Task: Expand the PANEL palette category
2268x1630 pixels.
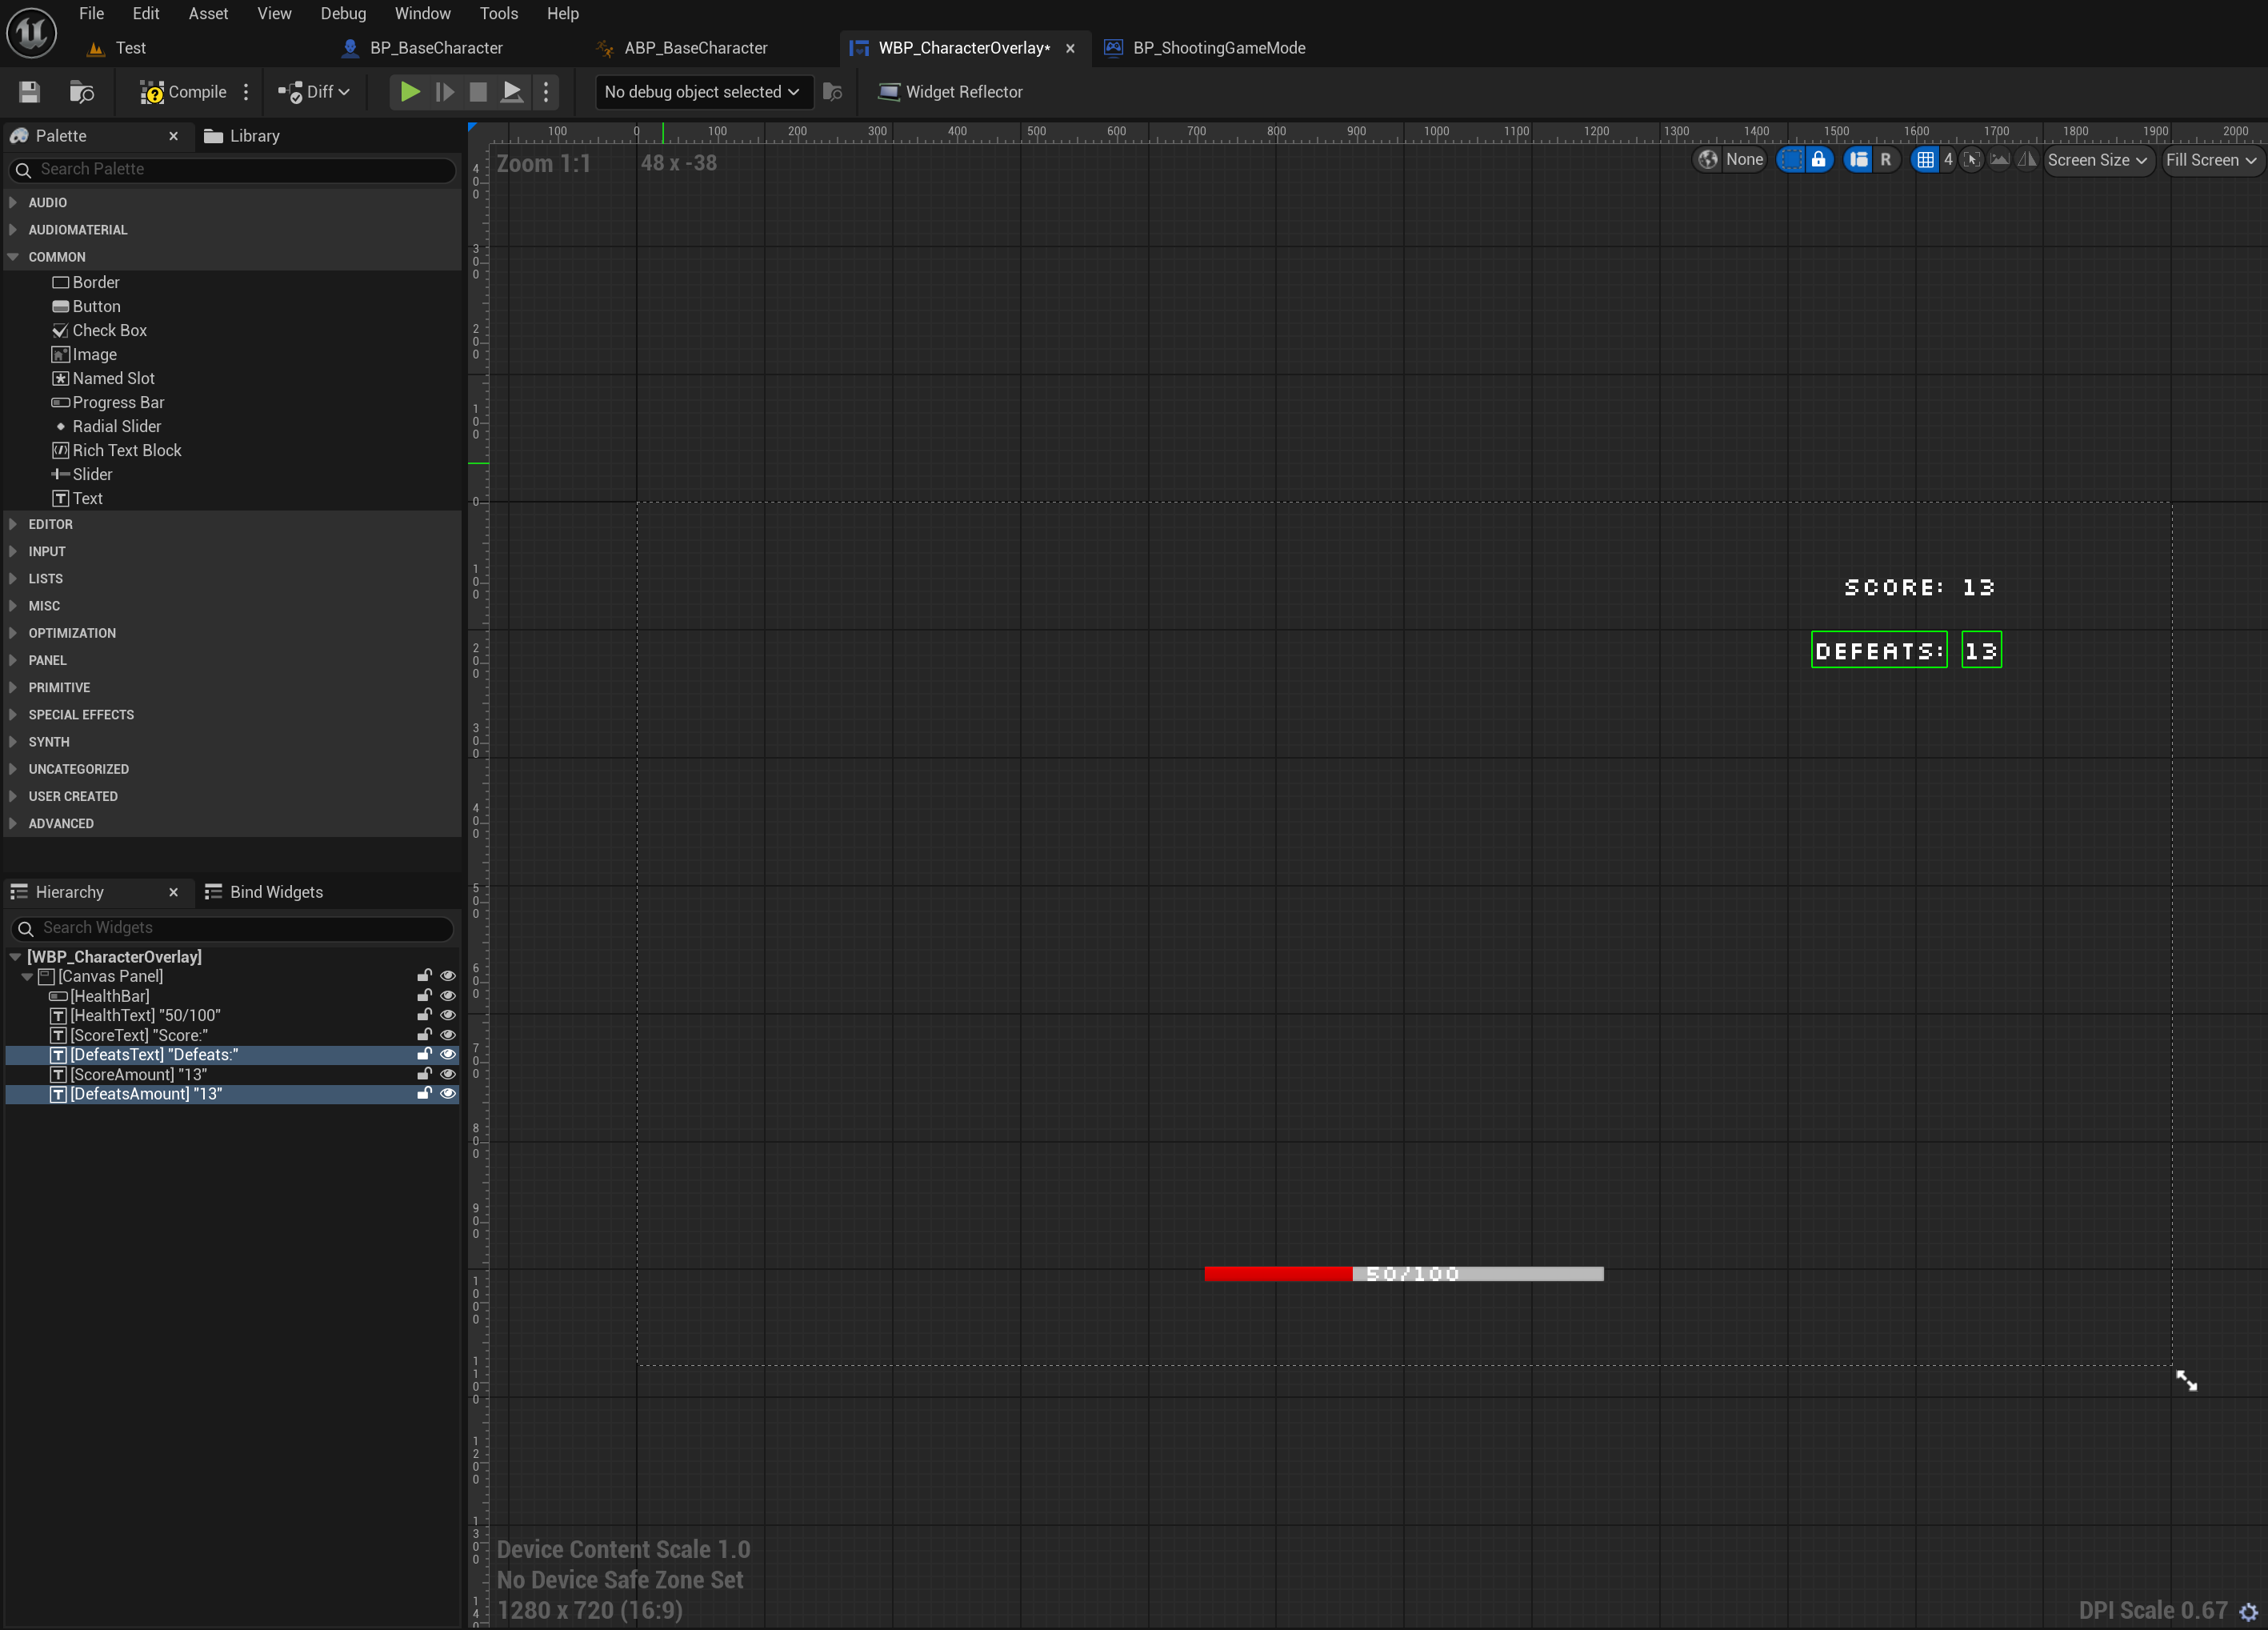Action: tap(47, 660)
